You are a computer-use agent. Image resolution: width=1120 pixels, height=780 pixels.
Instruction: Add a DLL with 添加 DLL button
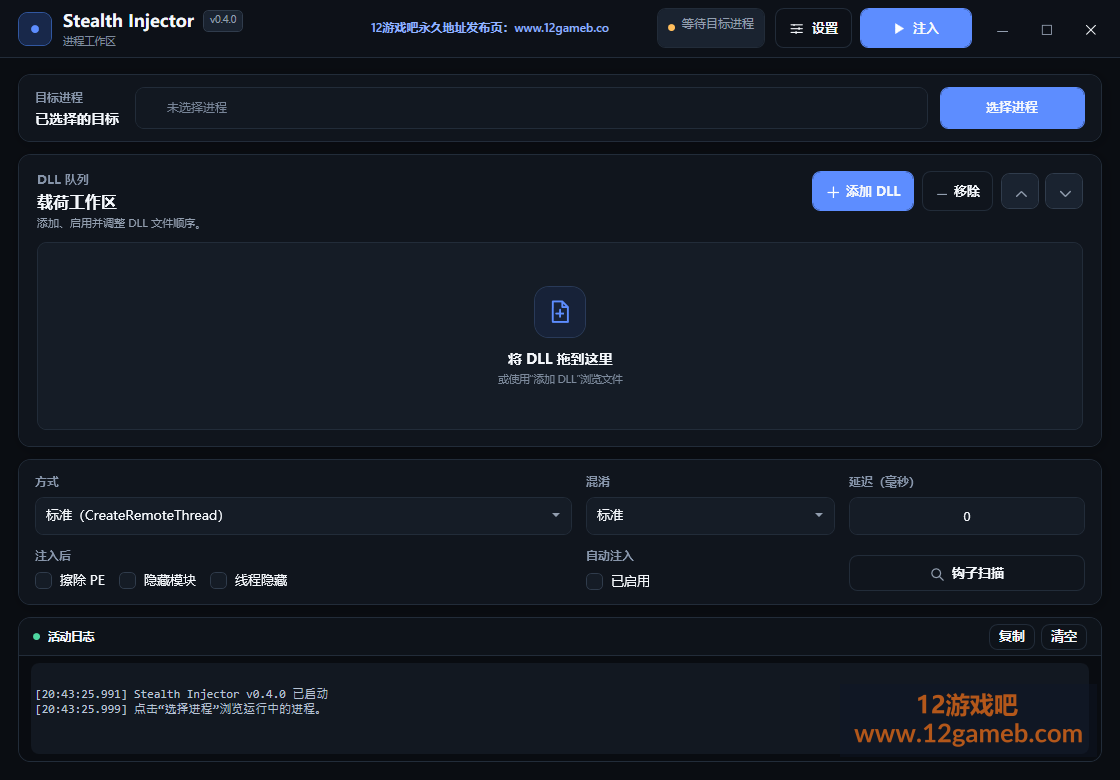click(x=863, y=191)
